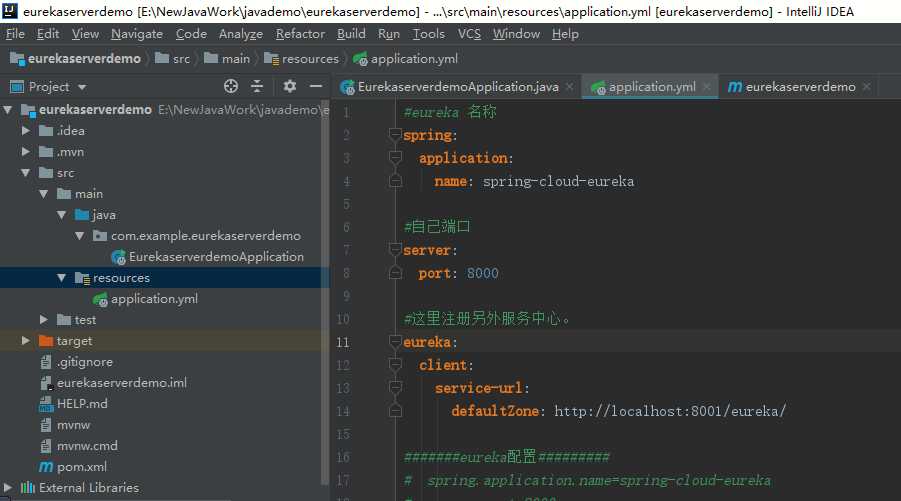901x501 pixels.
Task: Click the Project panel vertical scrollbar
Action: click(325, 293)
